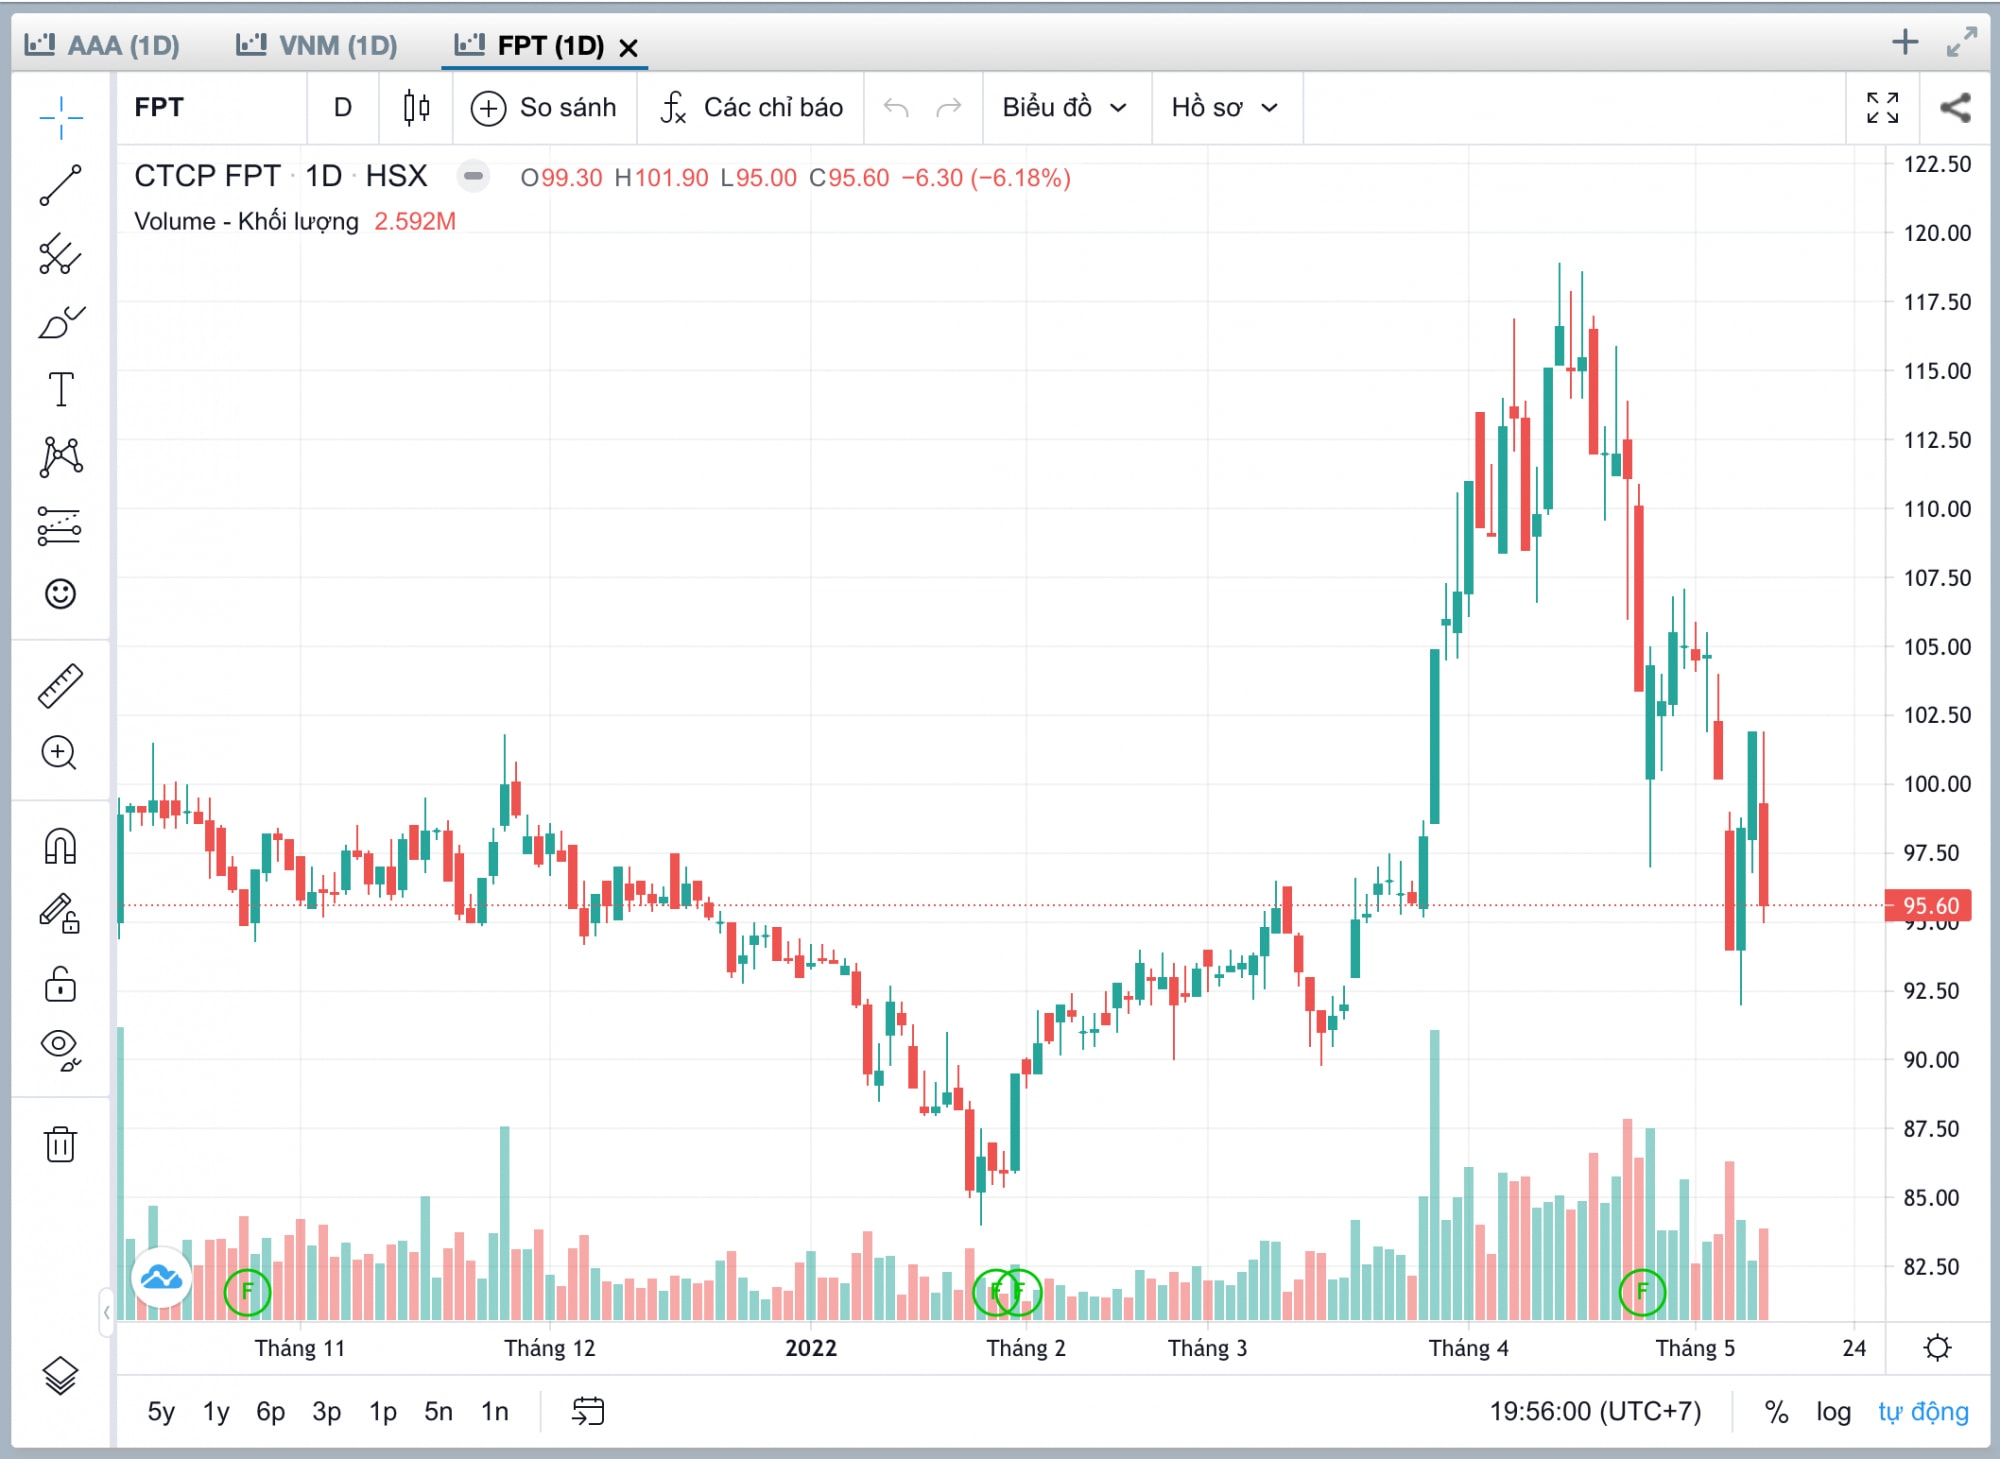Click the Volume - Khối lượng legend
The image size is (2000, 1459).
tap(246, 221)
